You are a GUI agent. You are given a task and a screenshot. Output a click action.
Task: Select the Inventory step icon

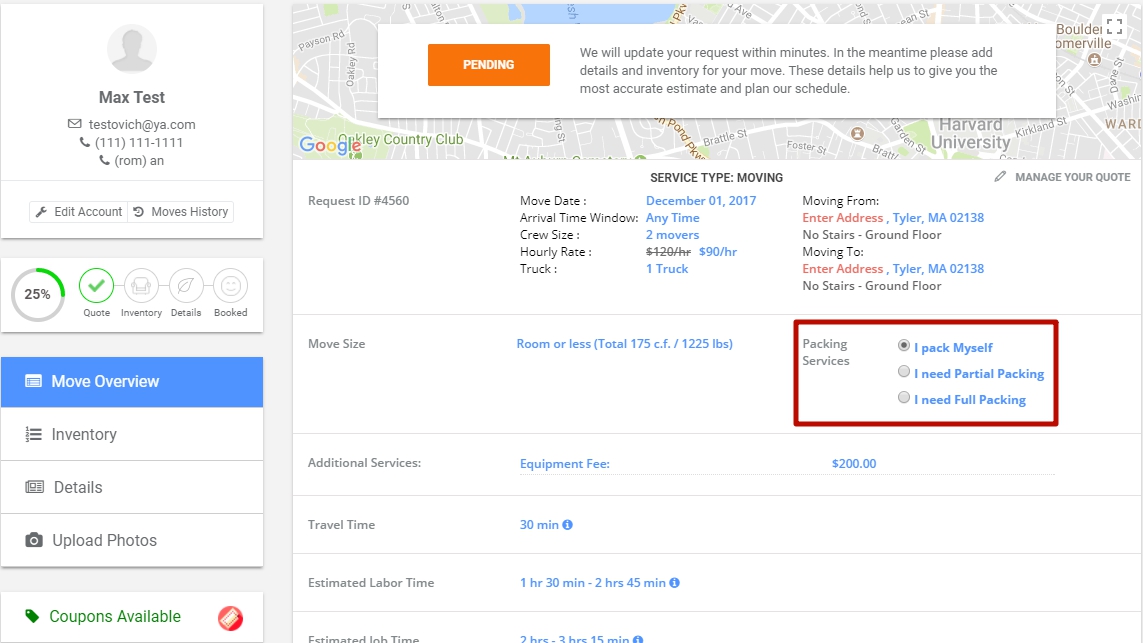141,286
